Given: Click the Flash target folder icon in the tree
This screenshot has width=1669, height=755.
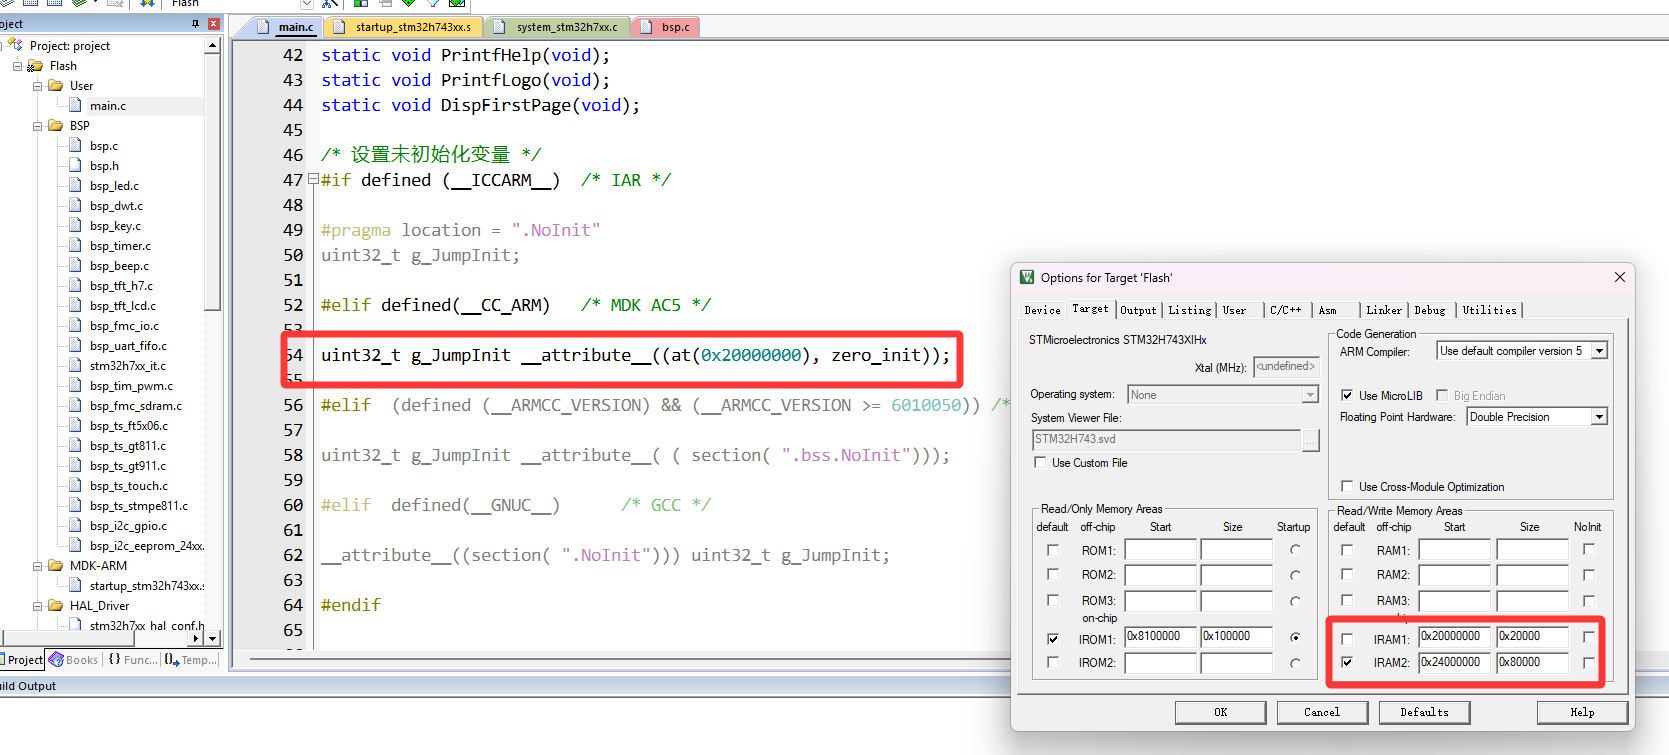Looking at the screenshot, I should [35, 66].
